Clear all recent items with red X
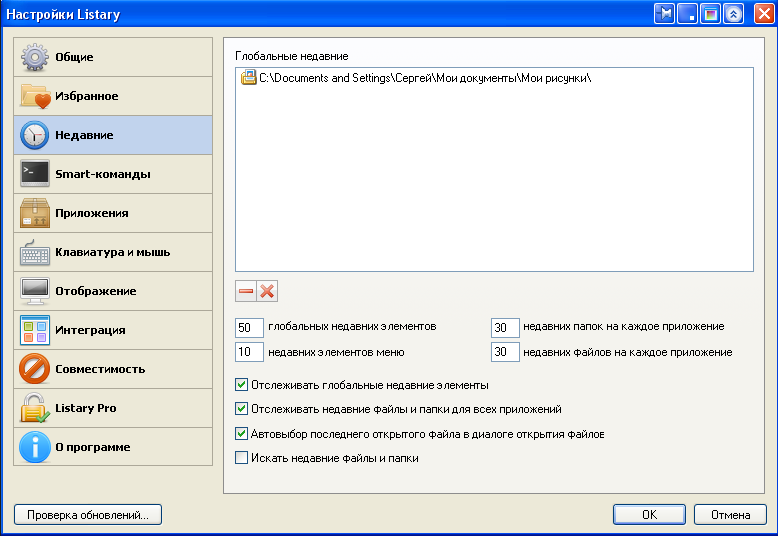The image size is (778, 536). click(x=267, y=291)
